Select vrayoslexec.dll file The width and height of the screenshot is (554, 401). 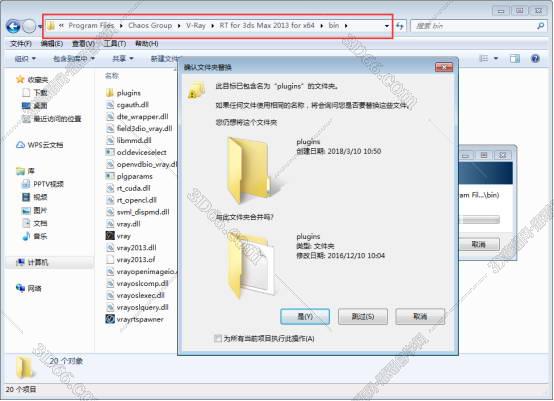click(135, 295)
